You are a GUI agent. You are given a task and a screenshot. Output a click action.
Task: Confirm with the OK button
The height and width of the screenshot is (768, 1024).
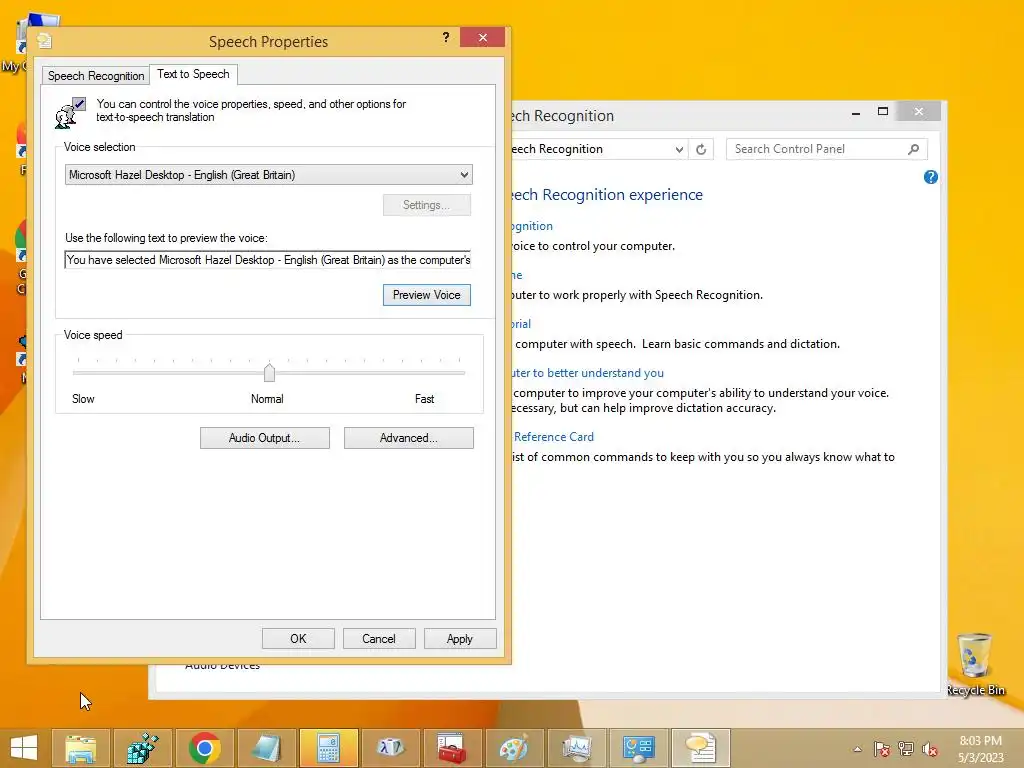[x=298, y=639]
